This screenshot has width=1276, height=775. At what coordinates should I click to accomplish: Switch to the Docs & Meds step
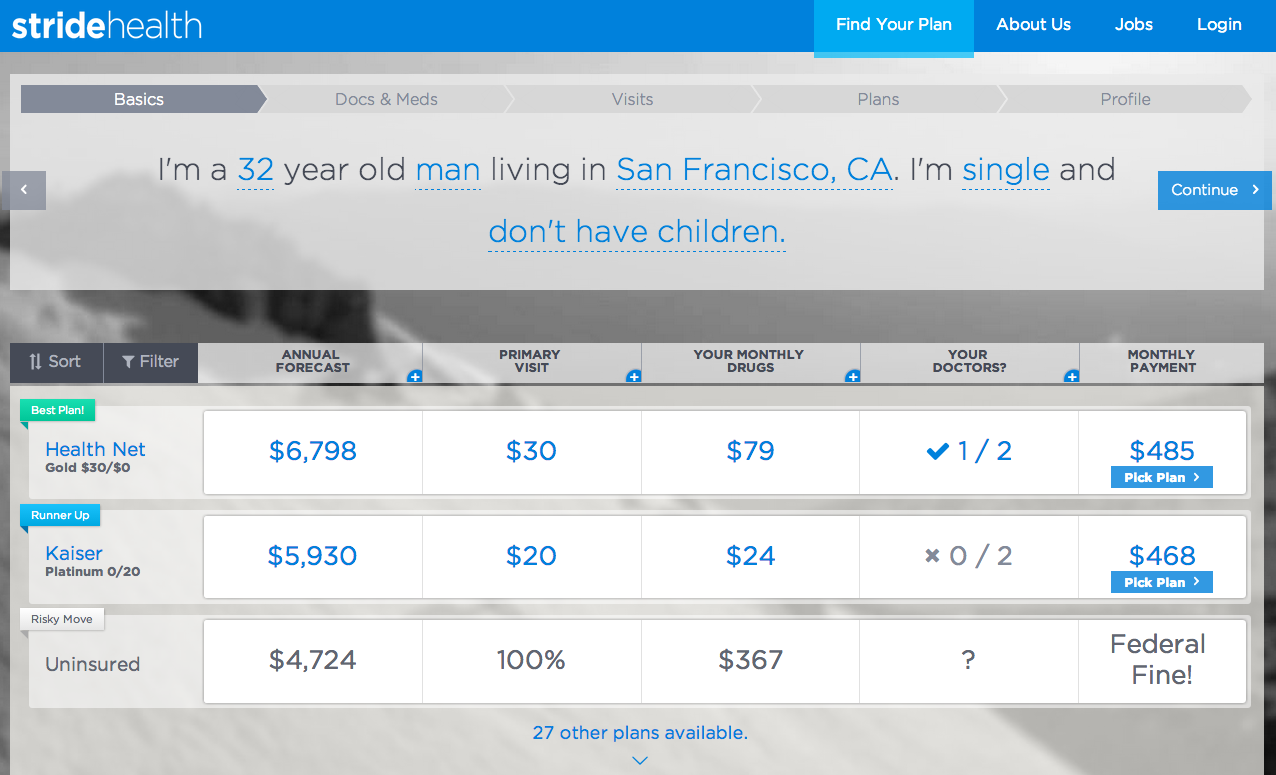click(x=386, y=99)
